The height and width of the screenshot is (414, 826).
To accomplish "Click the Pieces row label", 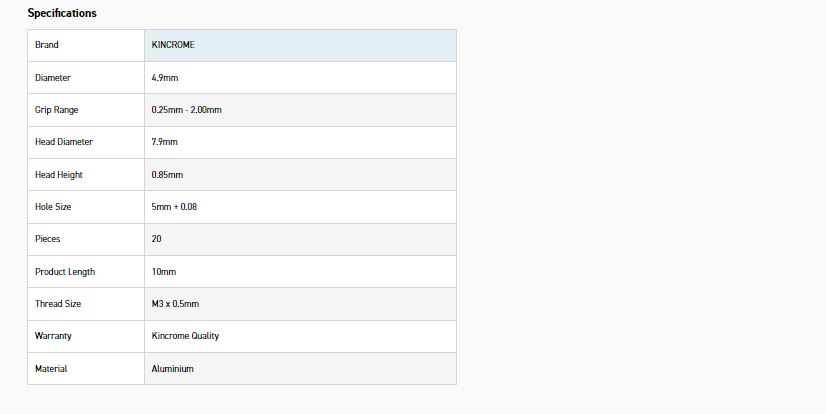I will 48,239.
